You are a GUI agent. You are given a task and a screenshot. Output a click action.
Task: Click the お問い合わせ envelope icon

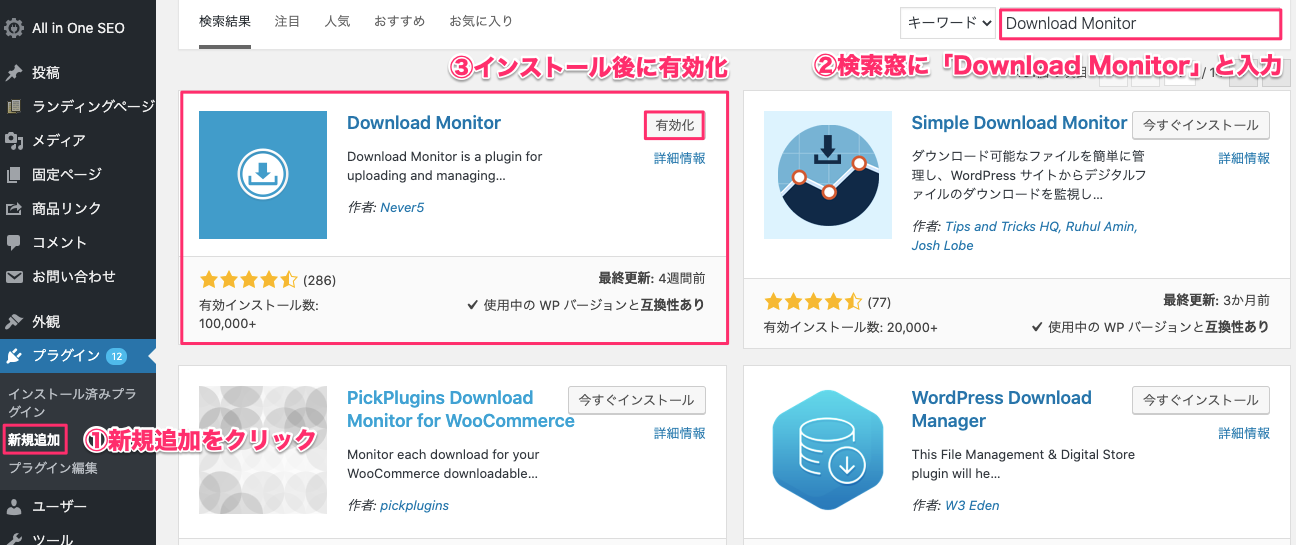coord(14,276)
